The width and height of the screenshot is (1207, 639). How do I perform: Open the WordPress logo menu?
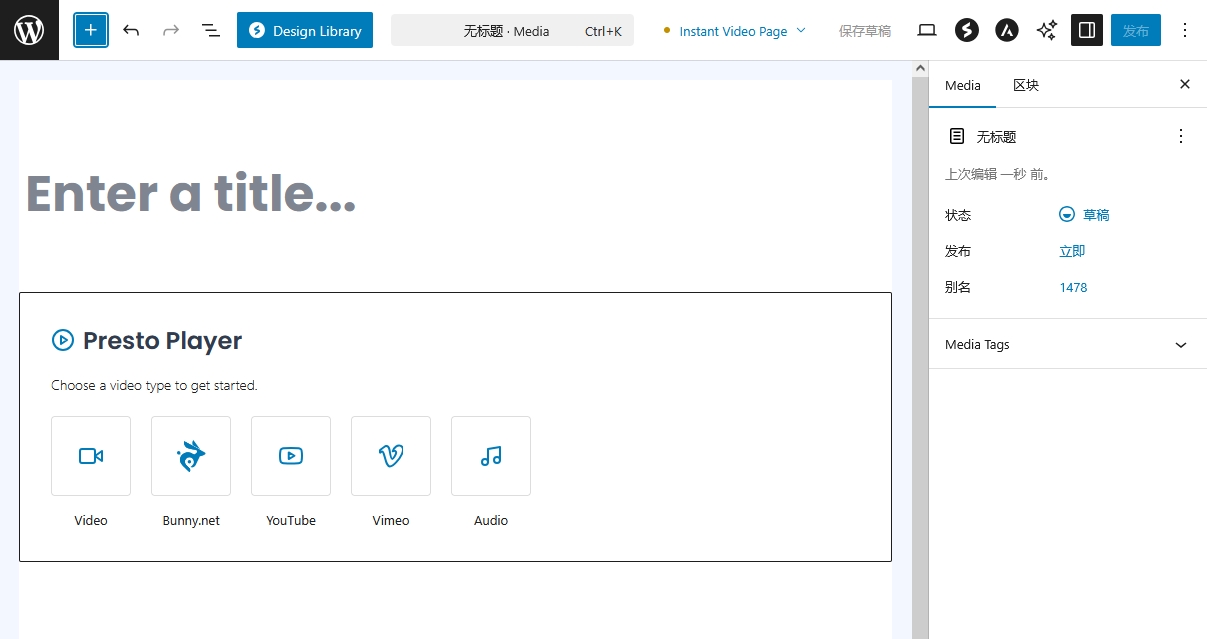pyautogui.click(x=29, y=30)
